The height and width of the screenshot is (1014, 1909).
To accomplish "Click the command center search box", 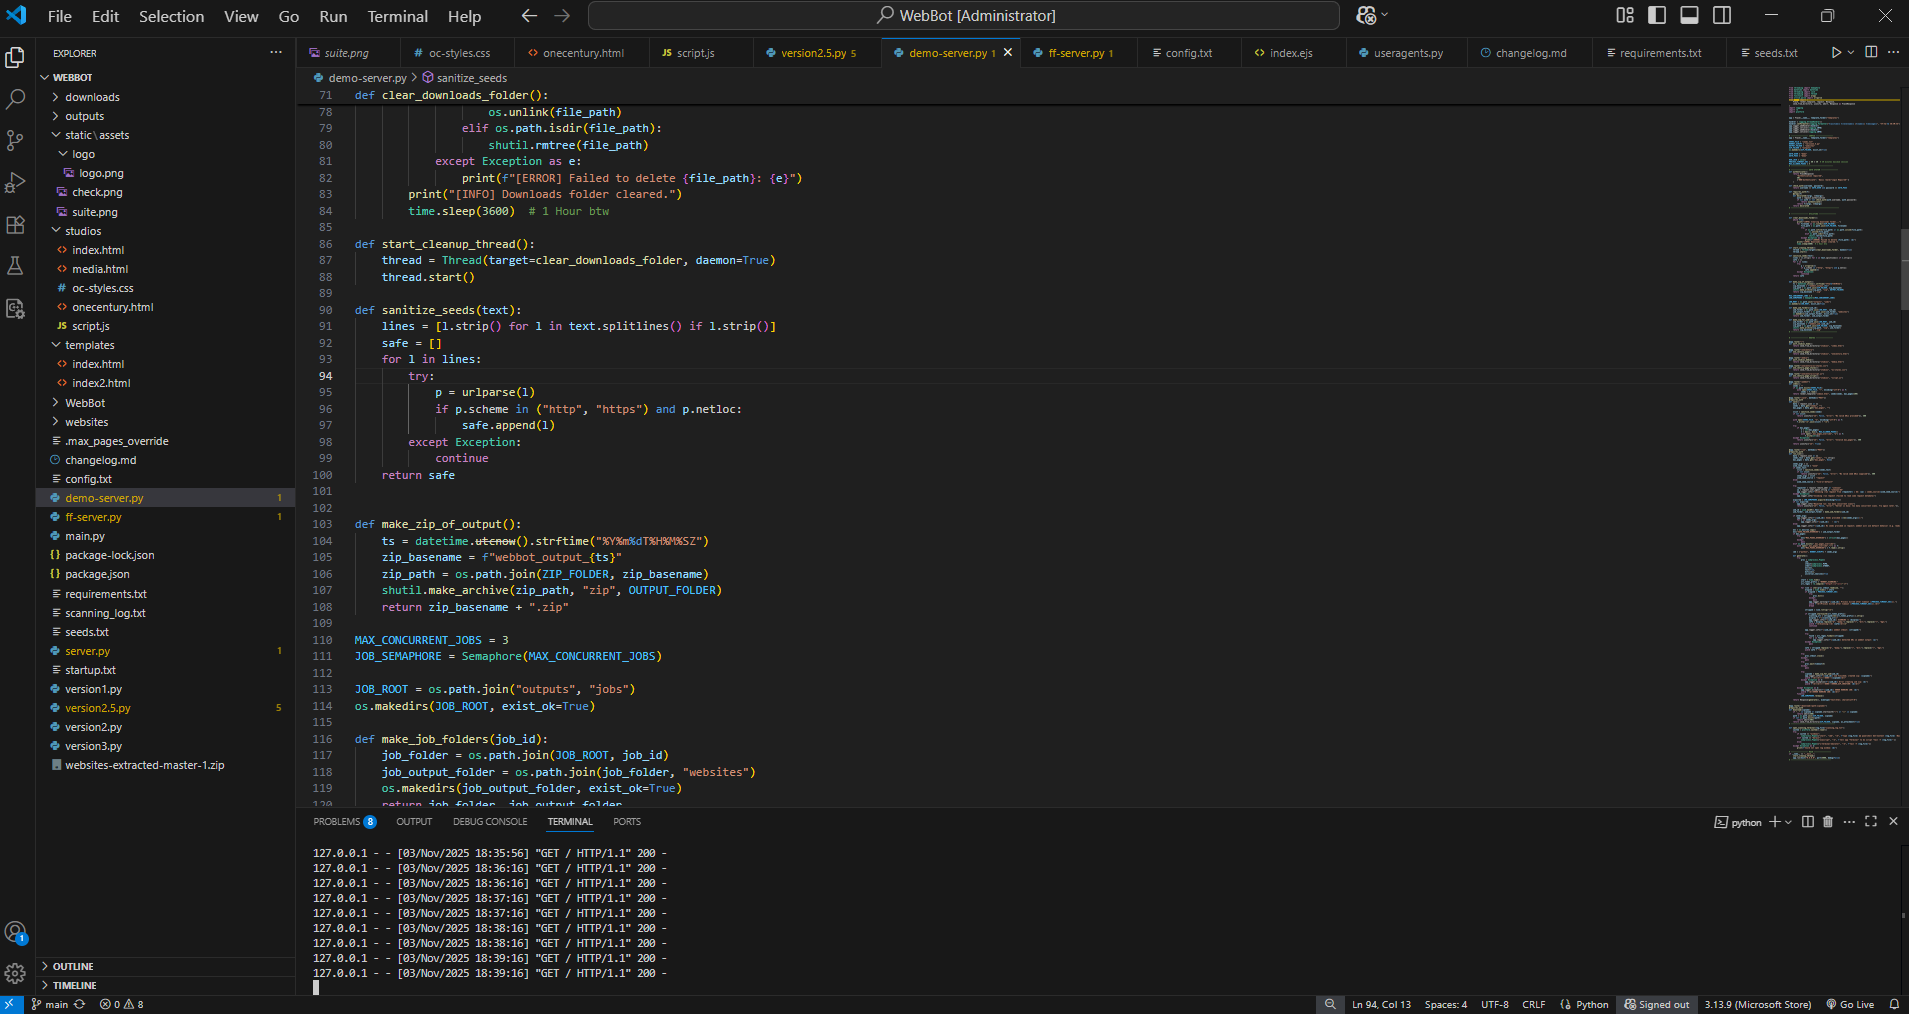I will 964,16.
